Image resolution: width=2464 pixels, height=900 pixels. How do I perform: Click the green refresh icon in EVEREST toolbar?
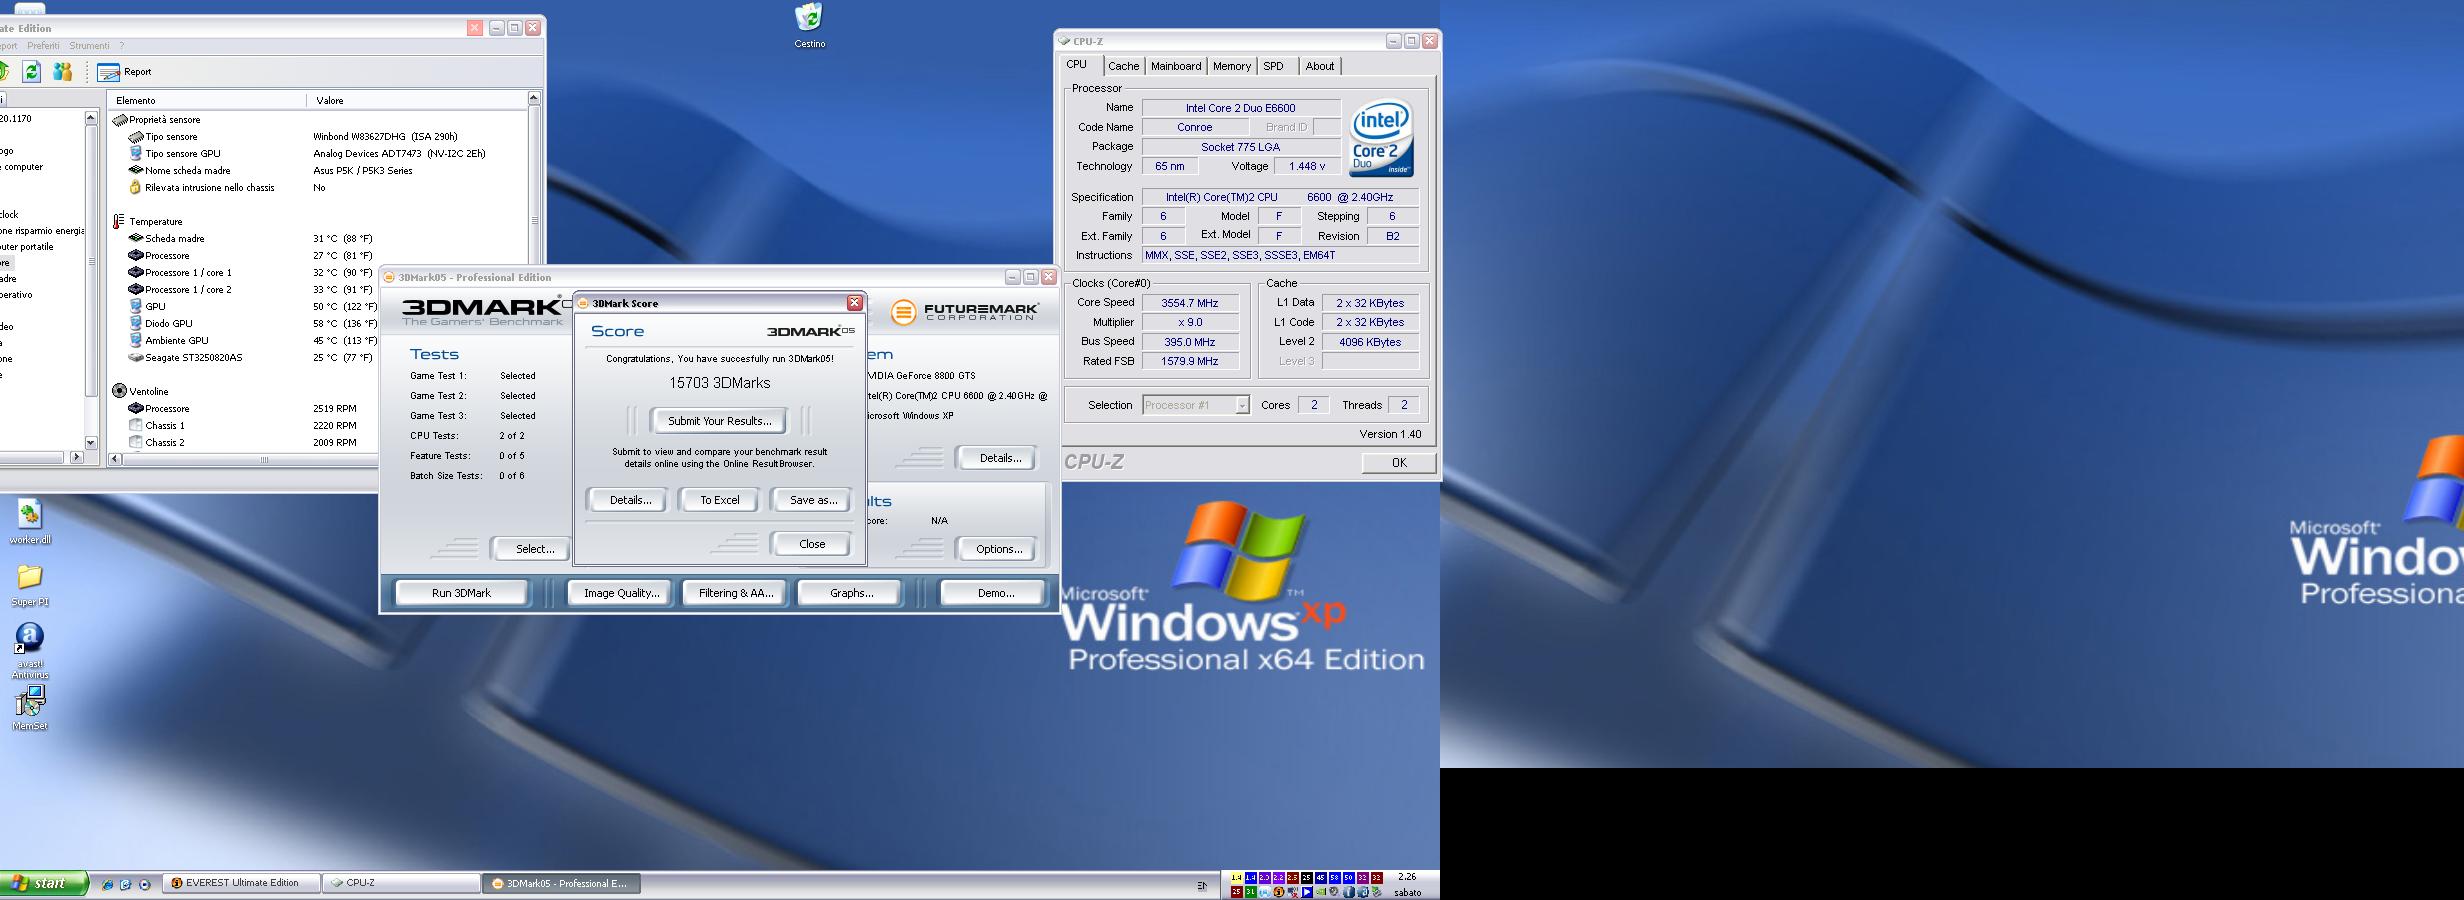(x=32, y=71)
